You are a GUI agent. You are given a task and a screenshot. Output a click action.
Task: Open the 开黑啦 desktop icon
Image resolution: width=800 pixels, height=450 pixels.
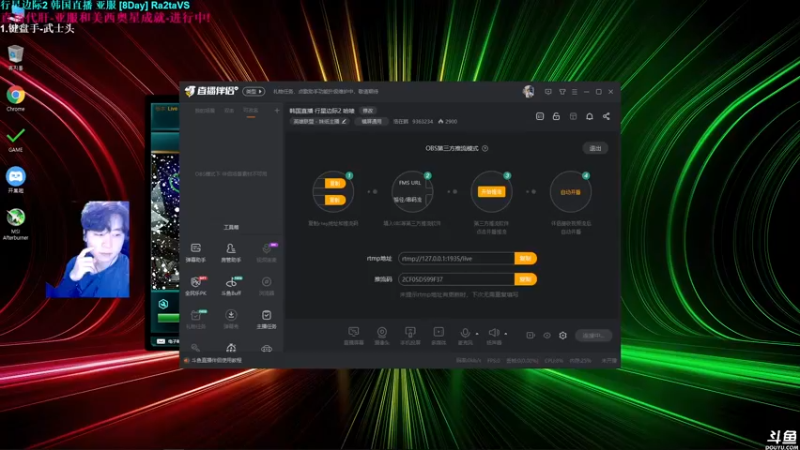pos(15,180)
